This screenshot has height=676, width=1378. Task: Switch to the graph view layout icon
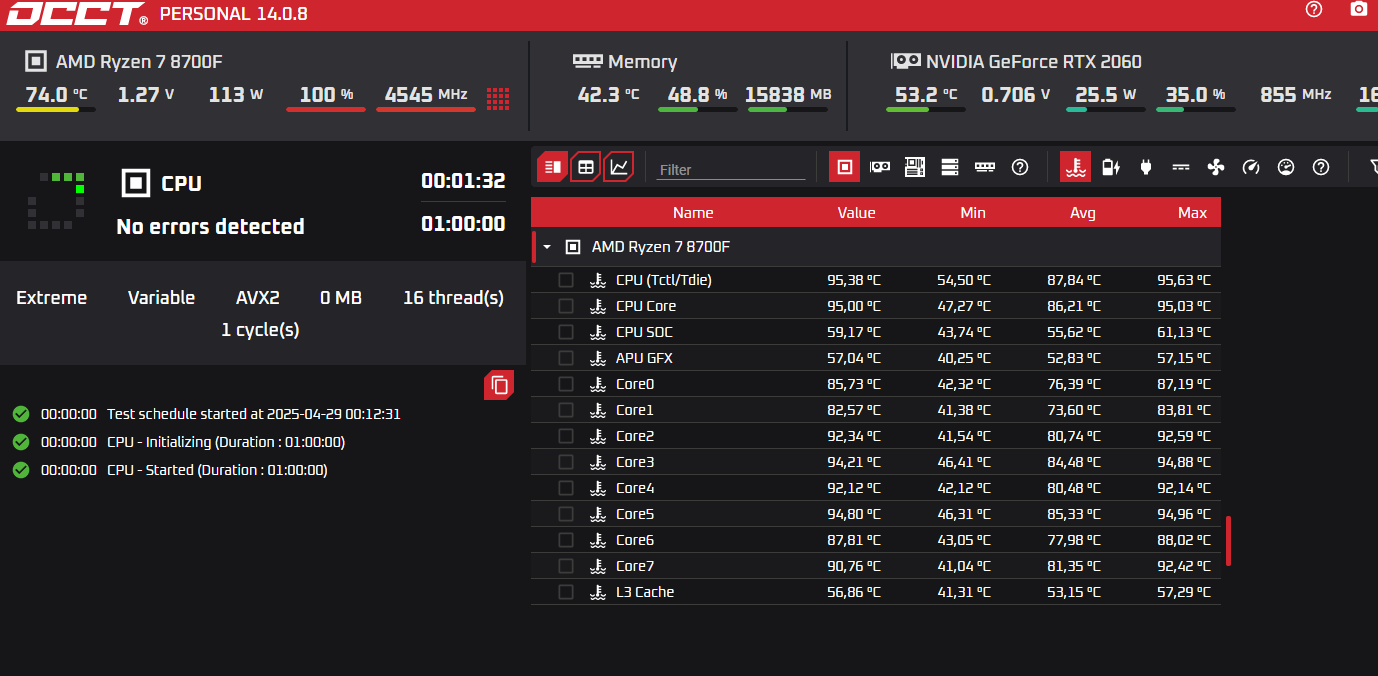tap(619, 167)
